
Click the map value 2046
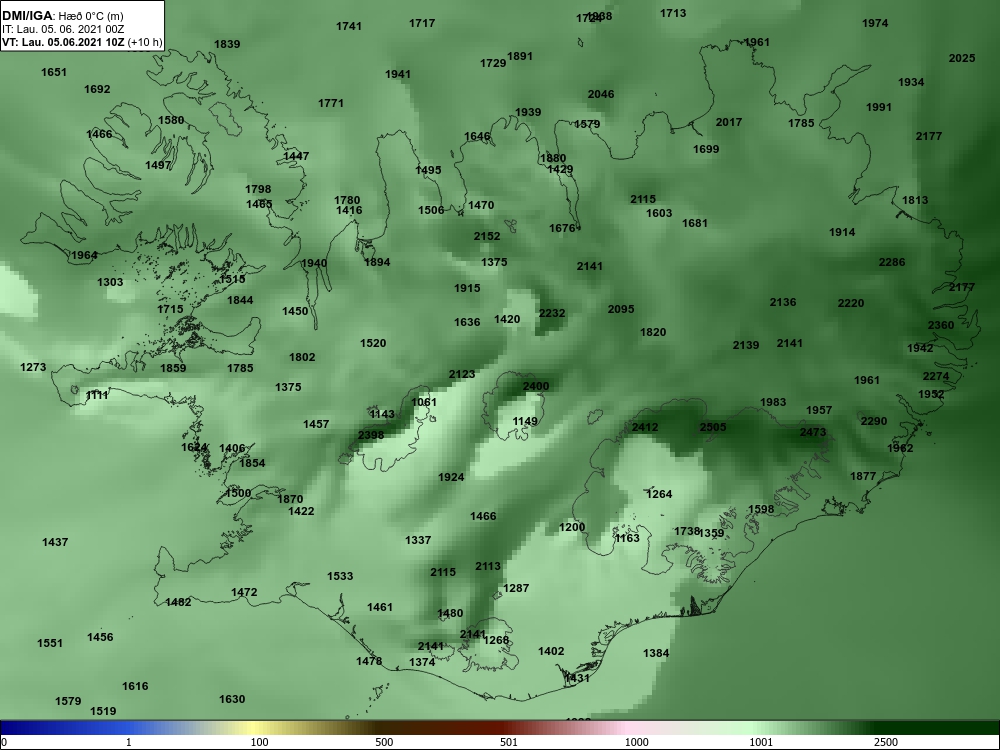pos(601,94)
